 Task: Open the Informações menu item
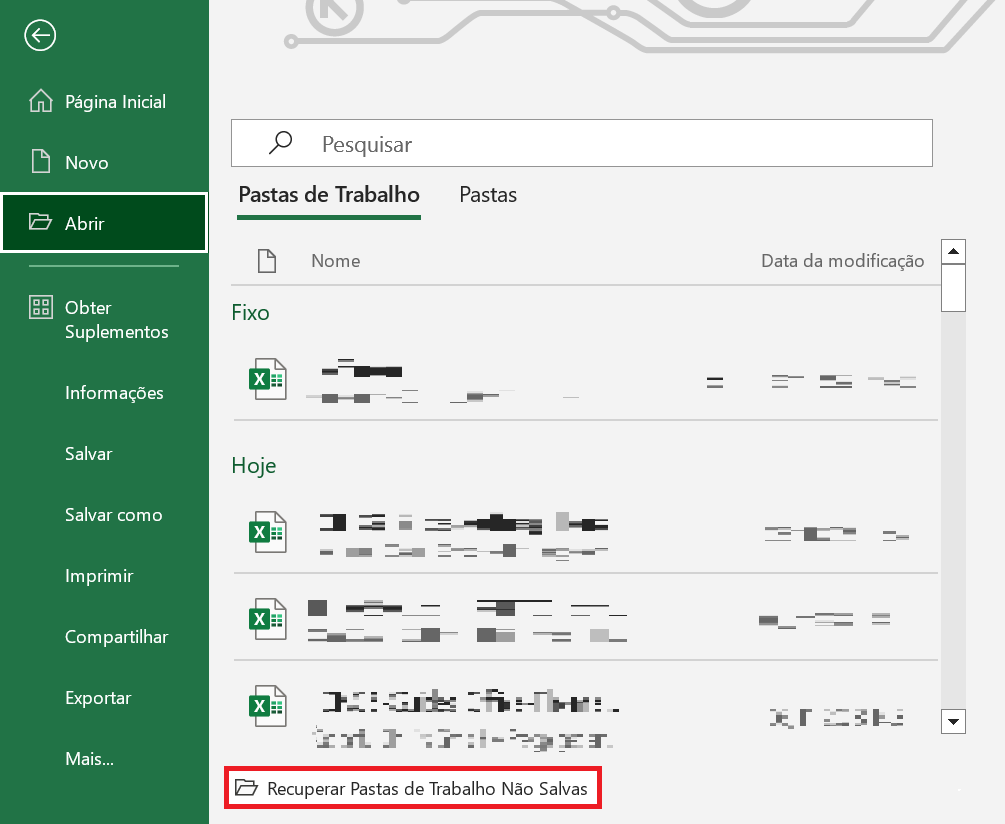114,393
